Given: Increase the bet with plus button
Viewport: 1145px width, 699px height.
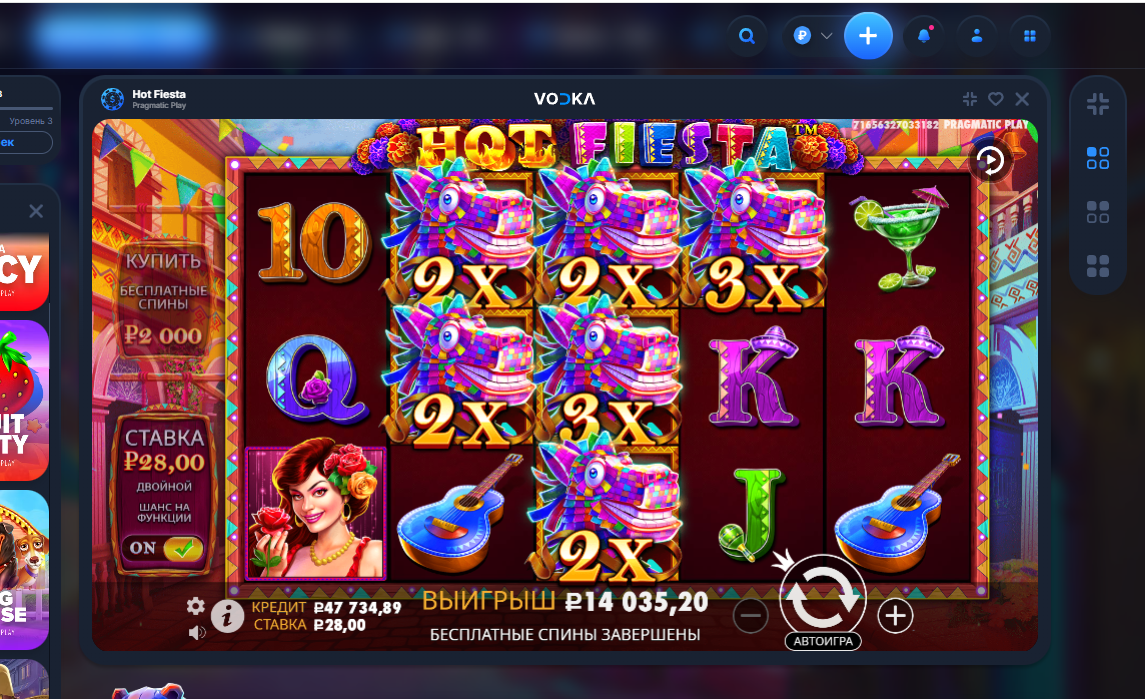Looking at the screenshot, I should click(895, 616).
